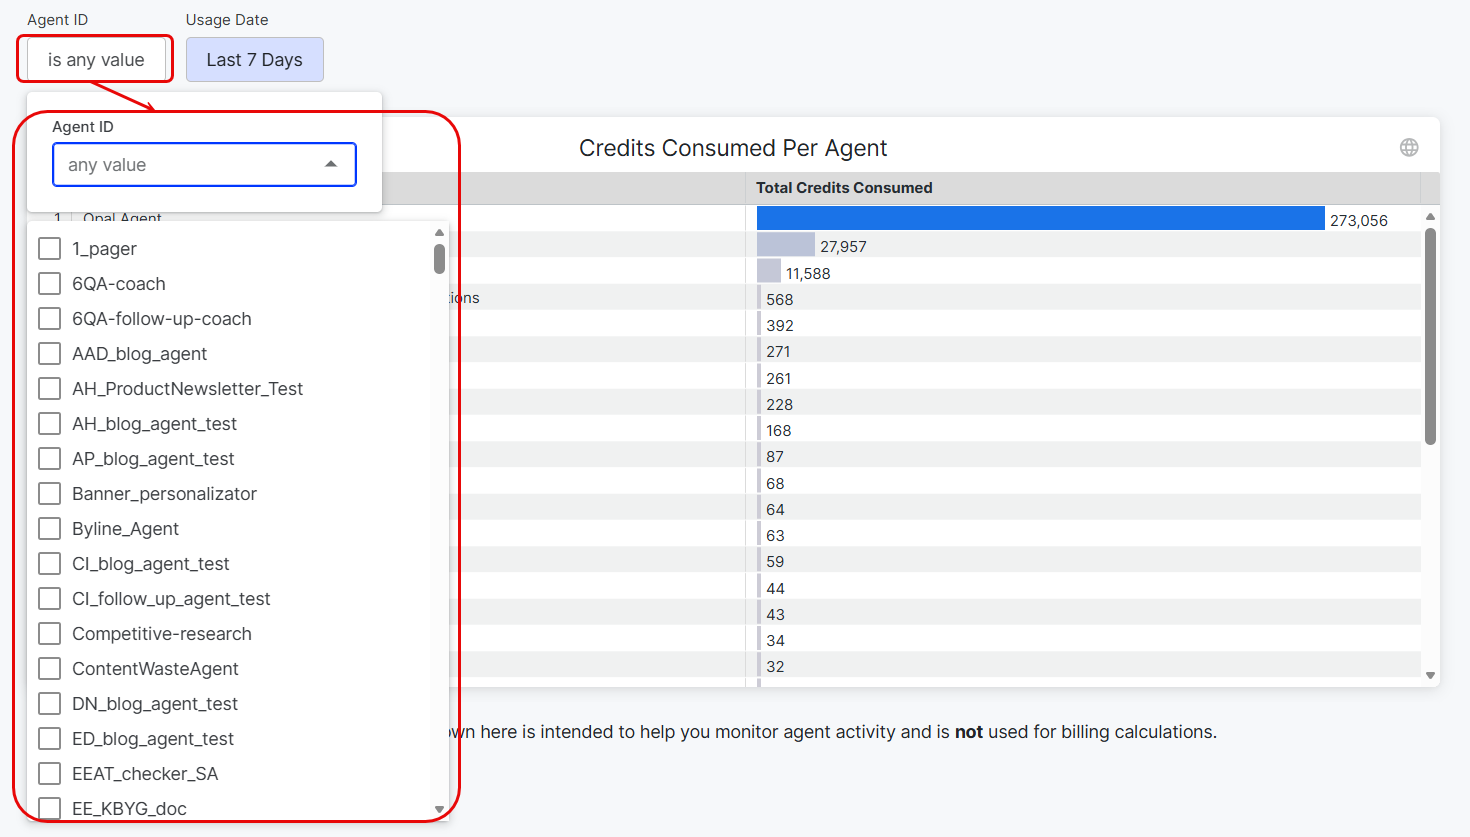Open the 'is any value' Agent ID filter
1470x837 pixels.
(96, 60)
